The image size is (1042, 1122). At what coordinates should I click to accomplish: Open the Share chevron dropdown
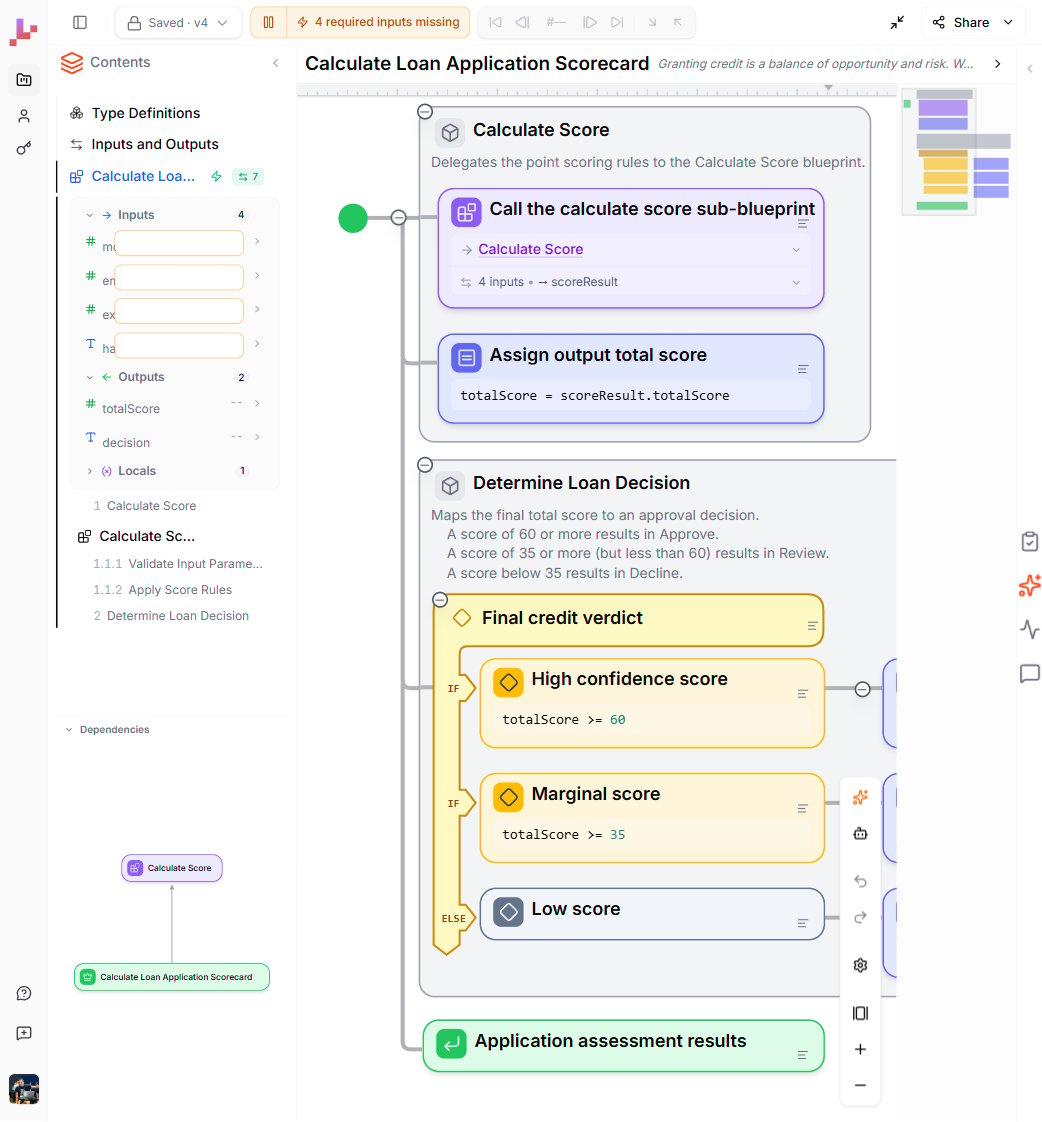(1008, 22)
